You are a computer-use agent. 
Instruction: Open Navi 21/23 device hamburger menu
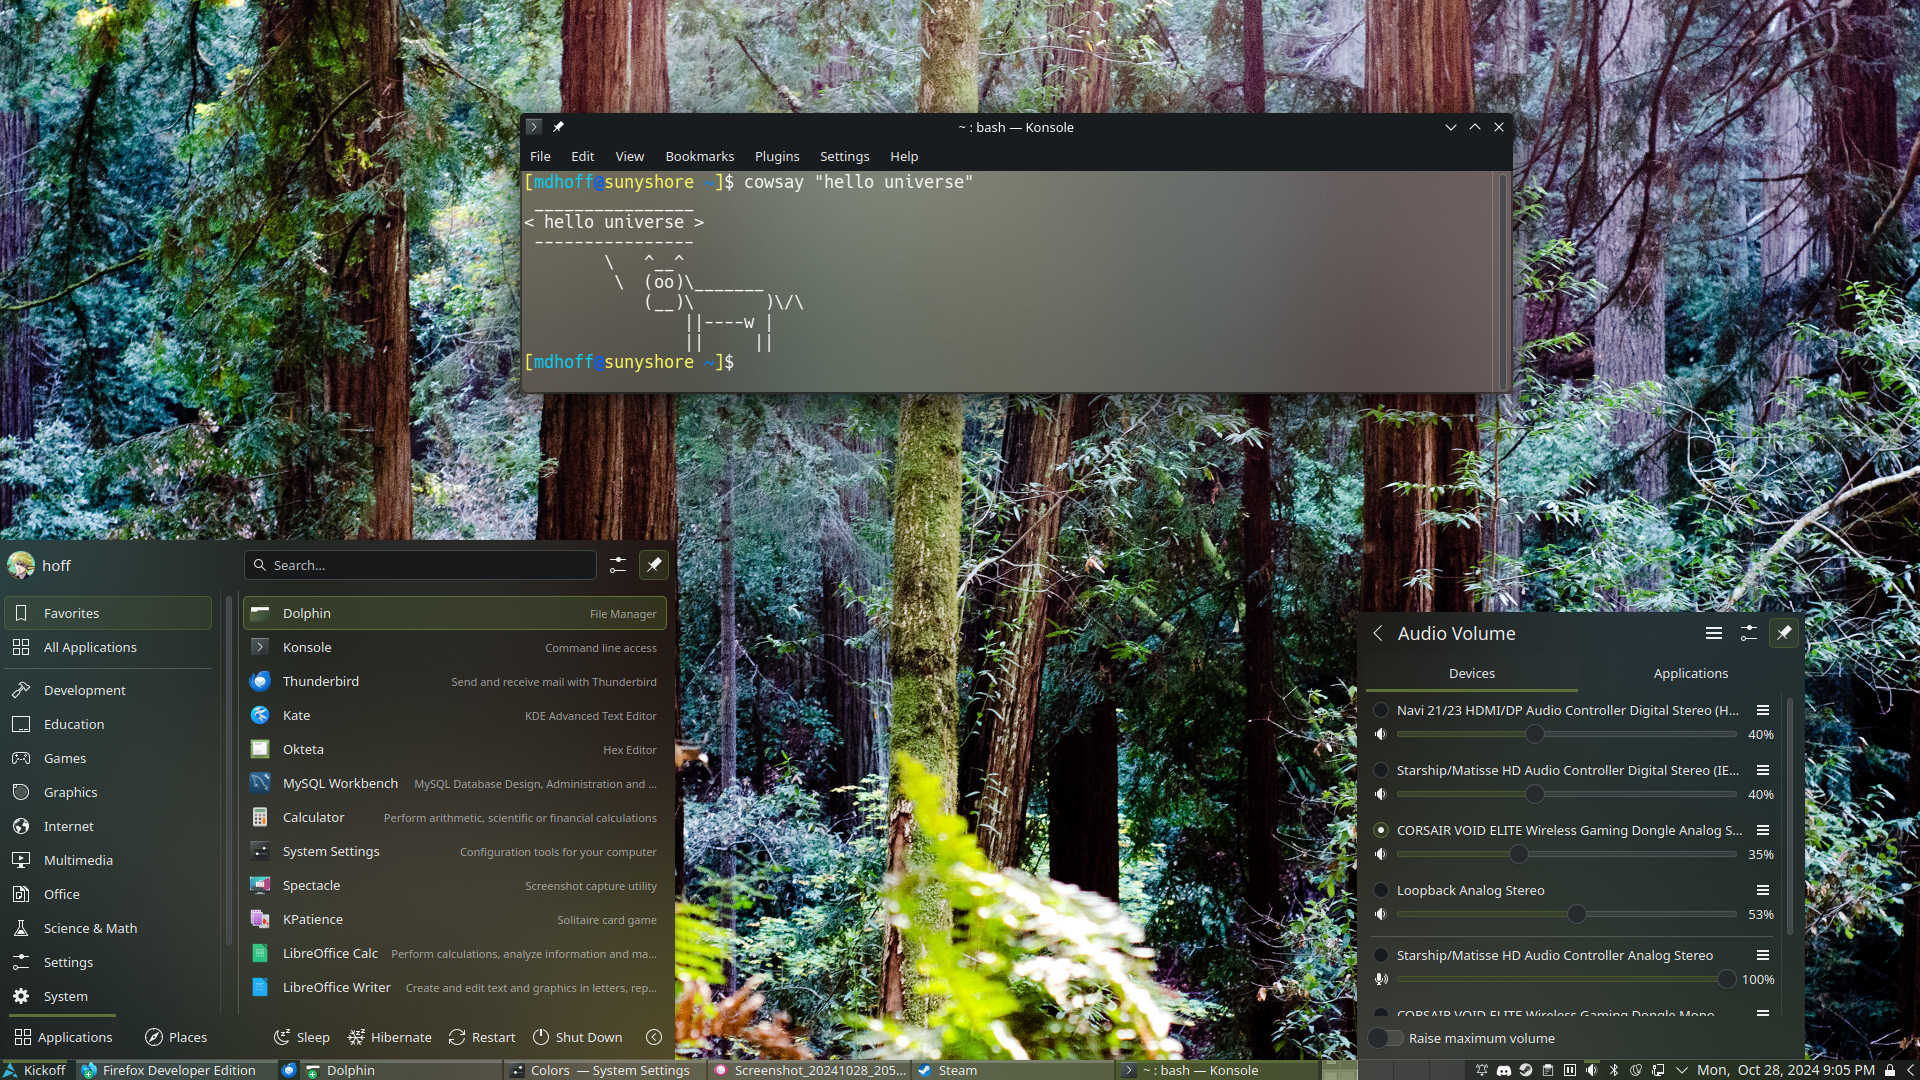(1763, 710)
